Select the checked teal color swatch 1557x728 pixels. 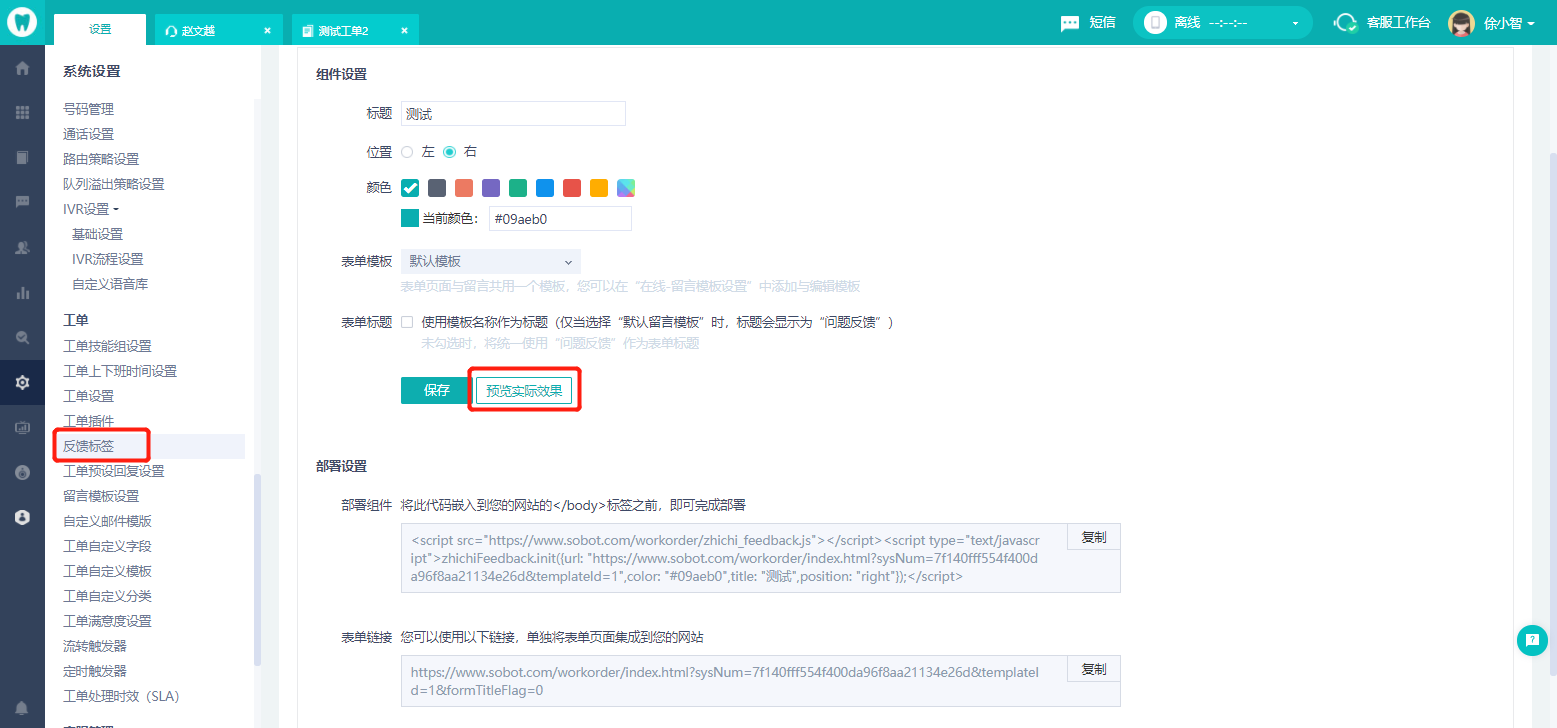410,188
